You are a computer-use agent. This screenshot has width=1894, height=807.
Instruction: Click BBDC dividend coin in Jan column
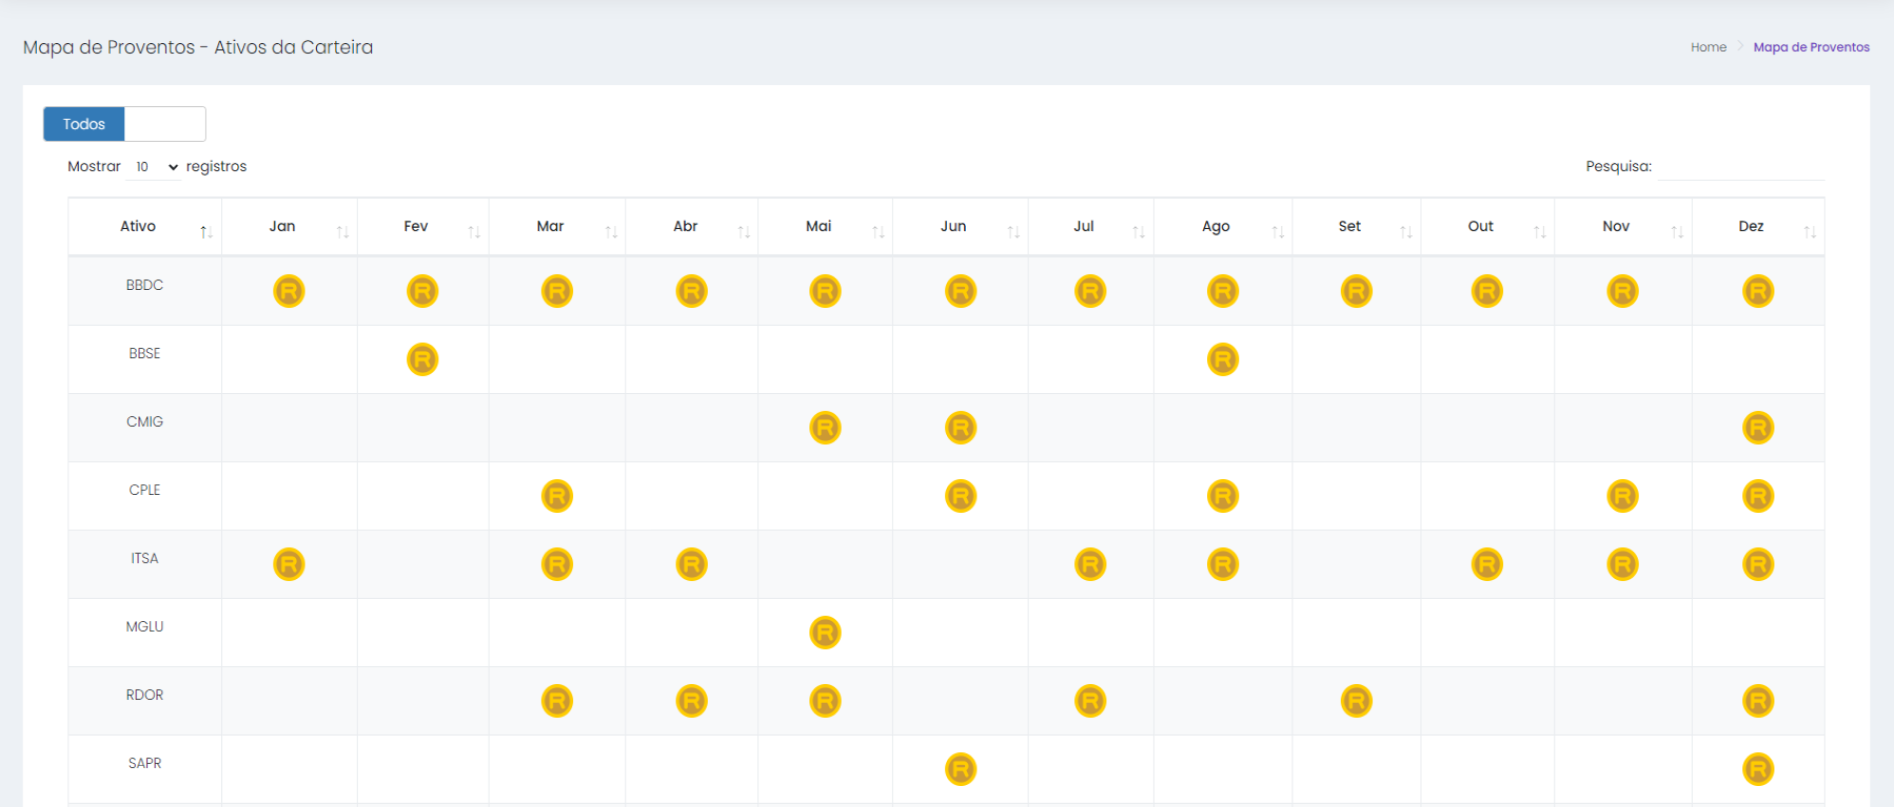[289, 291]
